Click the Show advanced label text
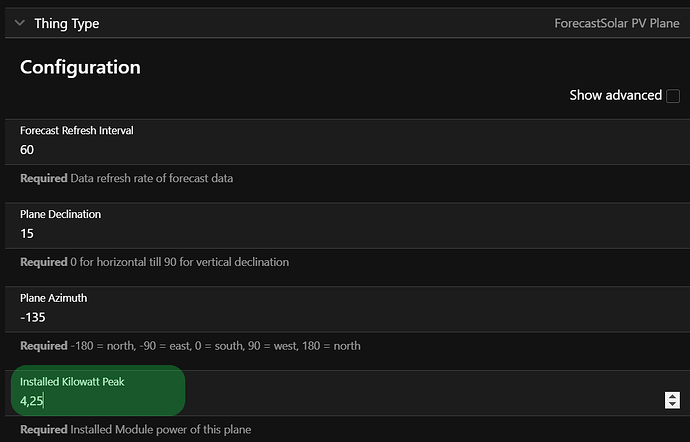The image size is (690, 442). [615, 95]
